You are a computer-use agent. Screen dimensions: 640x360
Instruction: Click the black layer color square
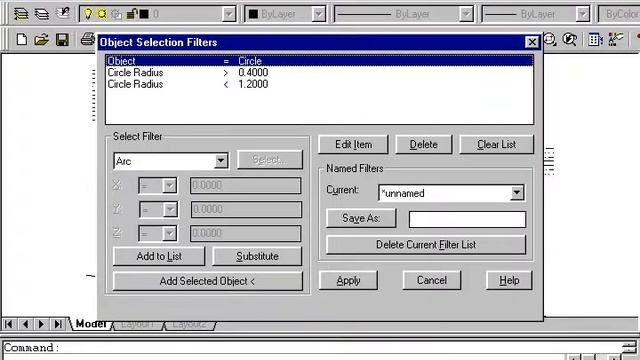click(x=144, y=14)
